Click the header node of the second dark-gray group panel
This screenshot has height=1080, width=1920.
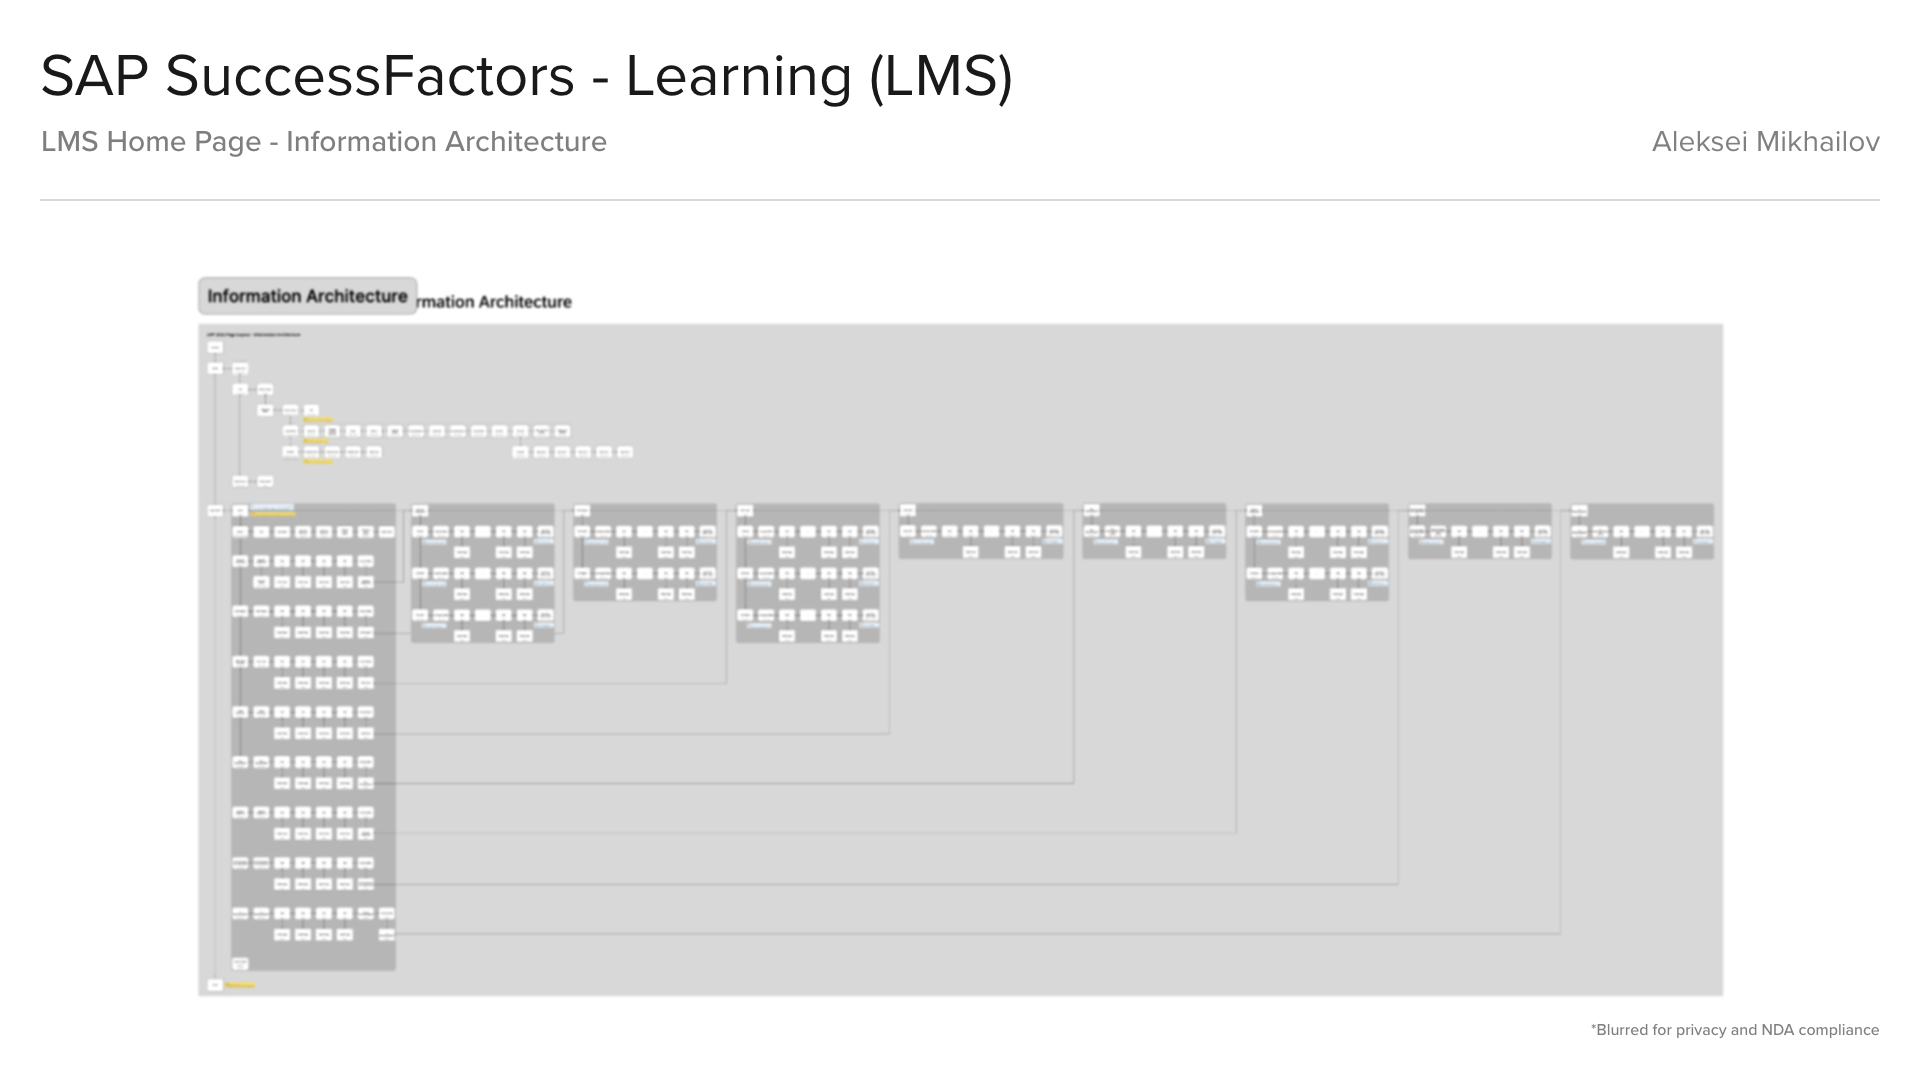(420, 511)
